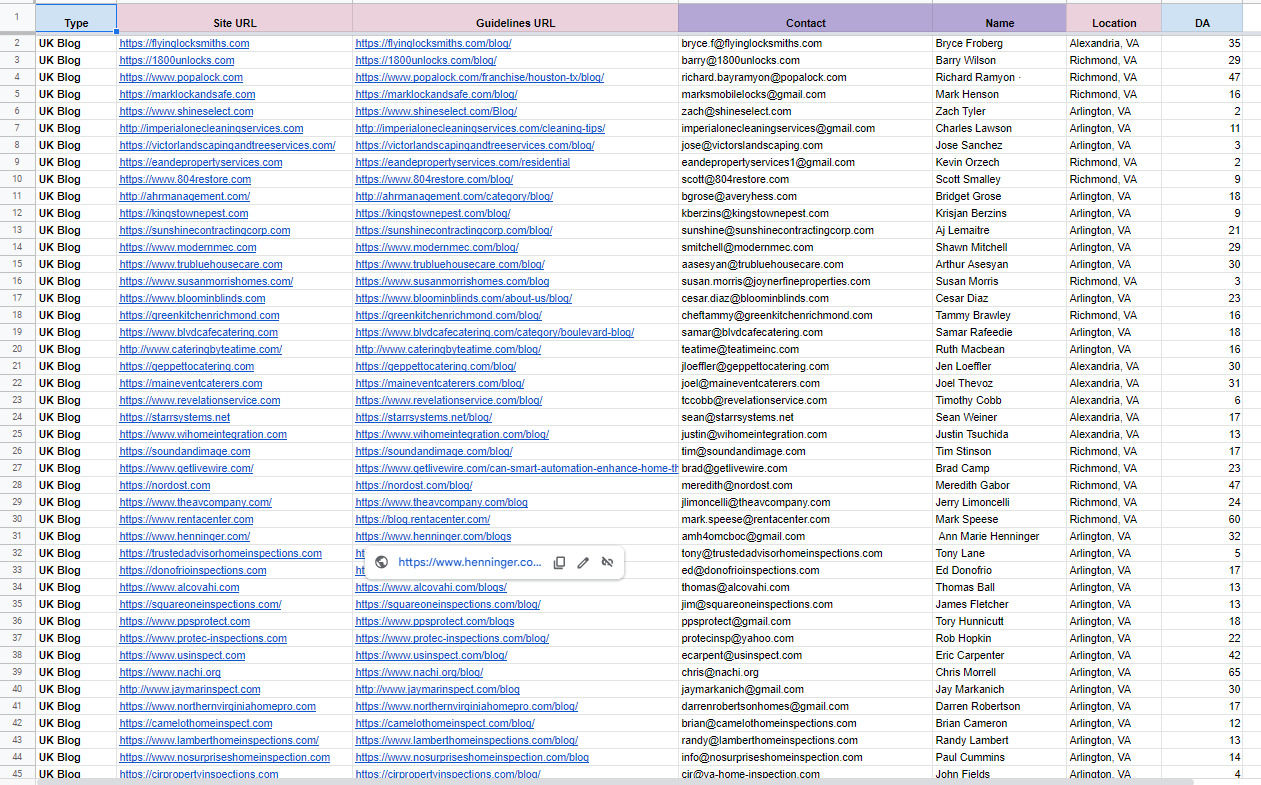Select the DA value 60 for Mark Speese

click(x=1202, y=519)
